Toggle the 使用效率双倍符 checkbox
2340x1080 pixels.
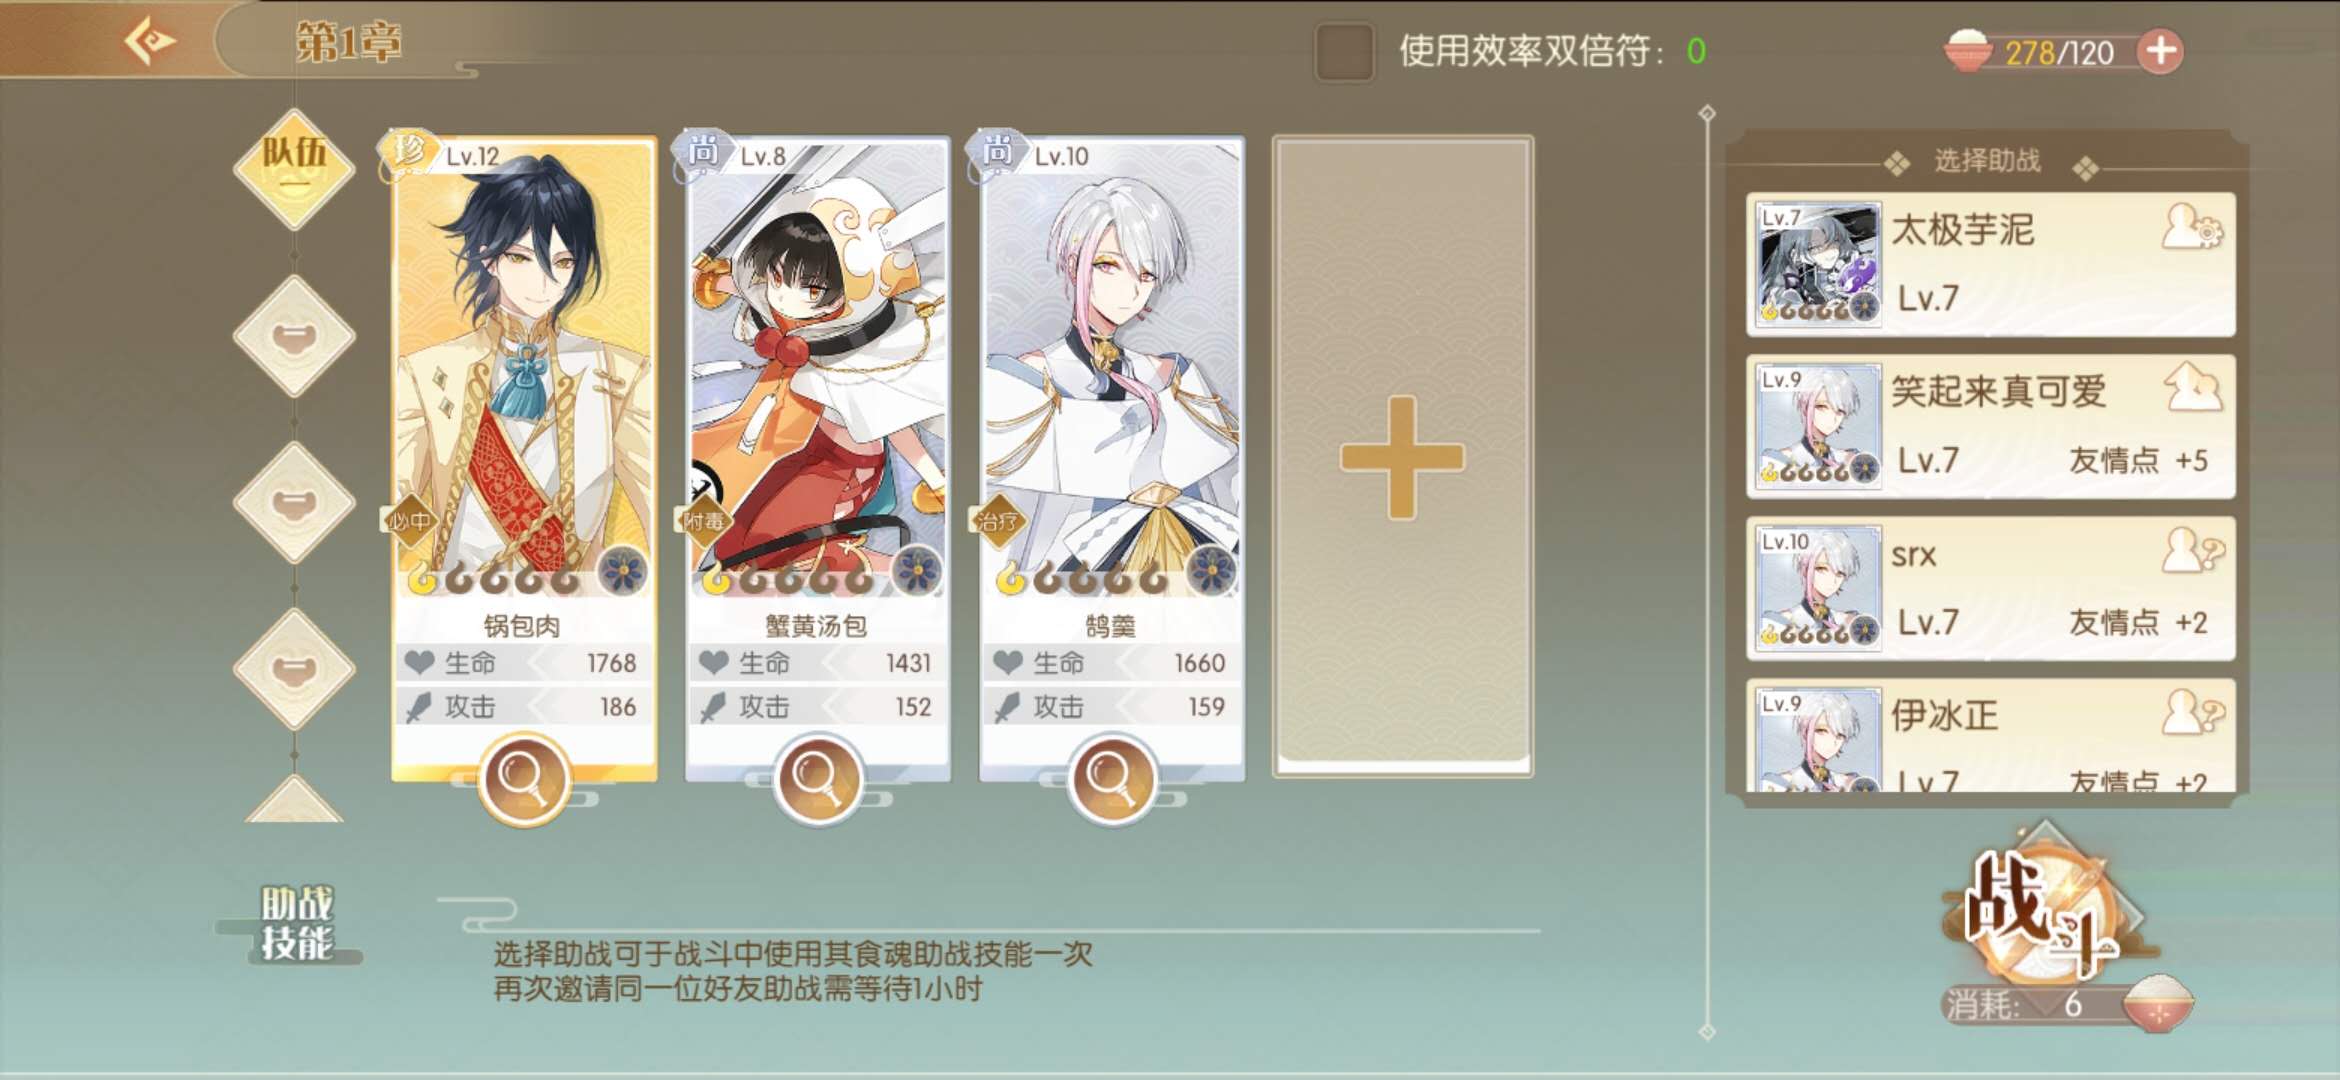1344,51
